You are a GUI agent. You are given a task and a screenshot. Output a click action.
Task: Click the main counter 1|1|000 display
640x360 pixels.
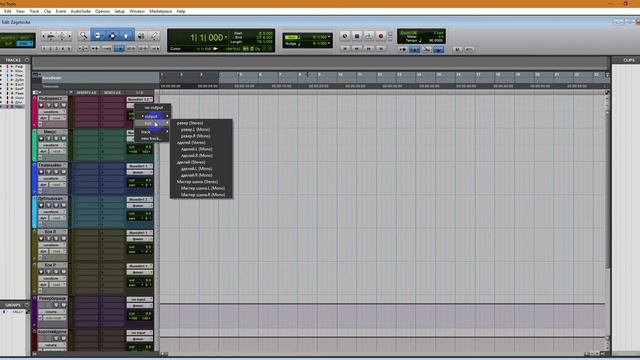206,38
